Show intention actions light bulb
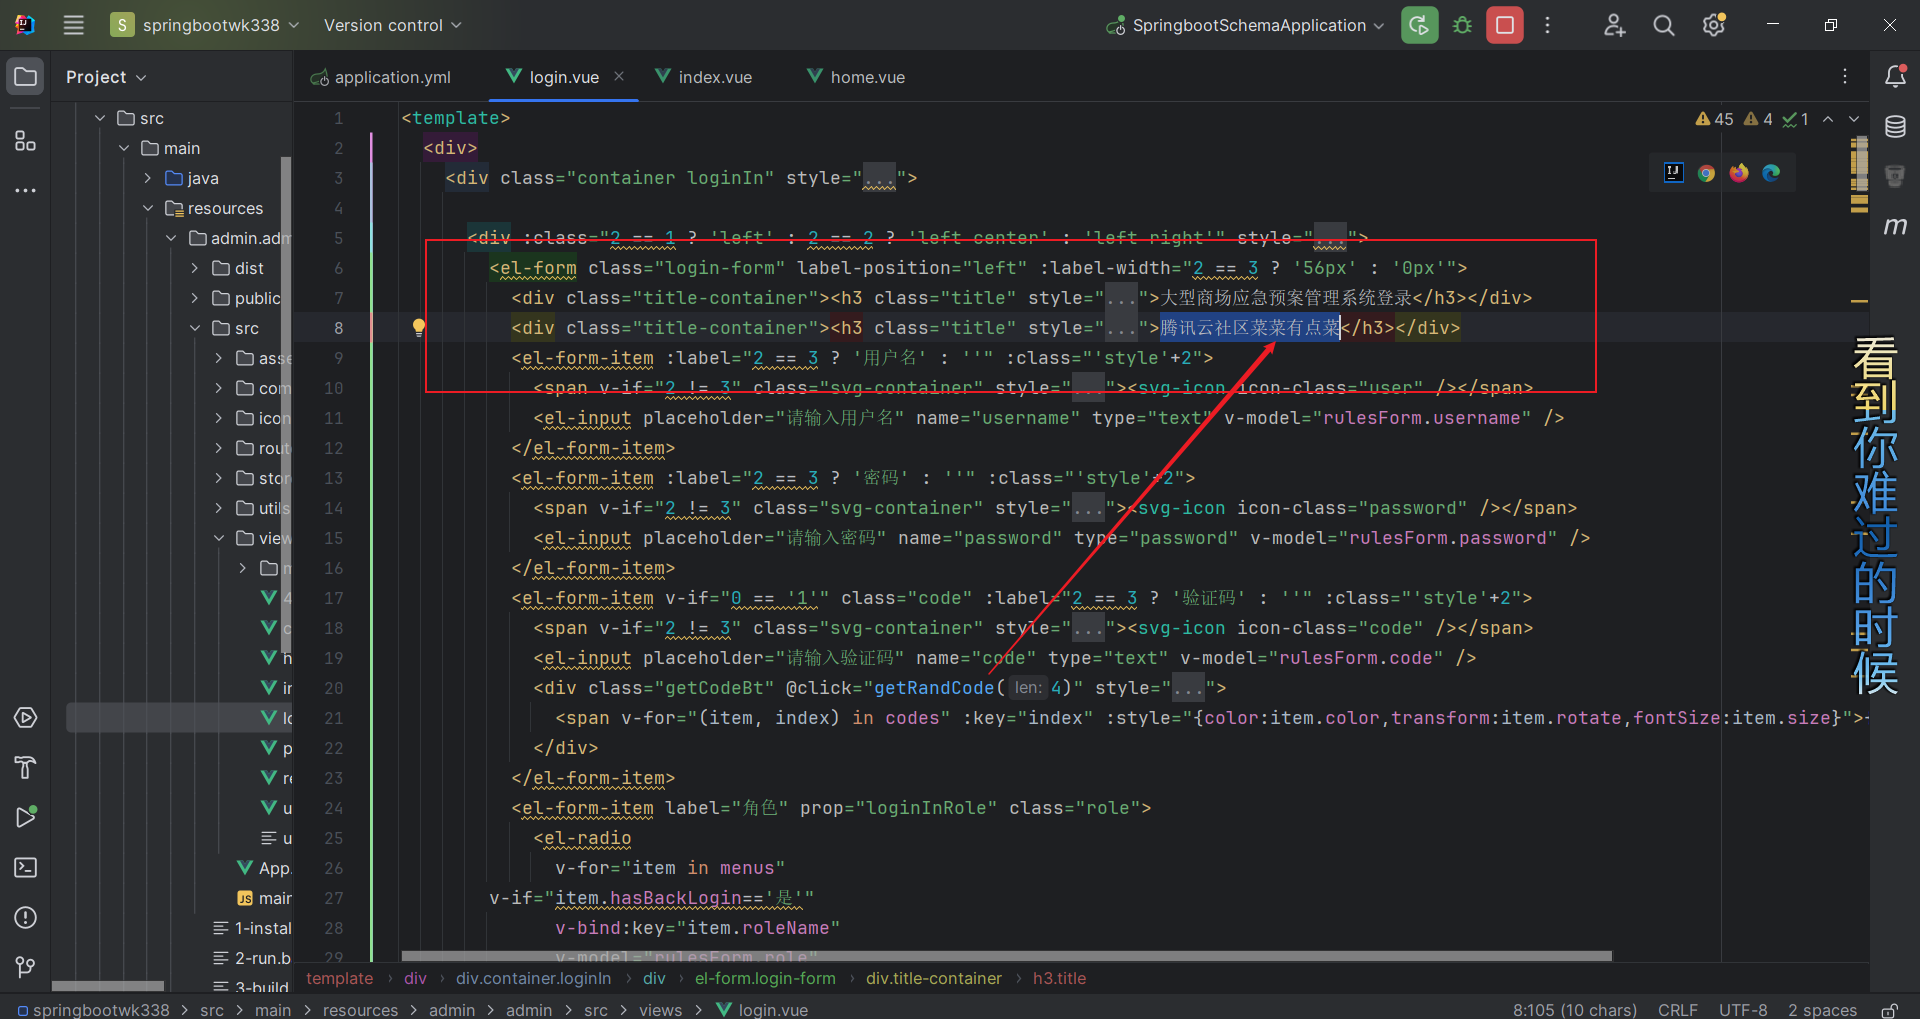 pos(419,327)
